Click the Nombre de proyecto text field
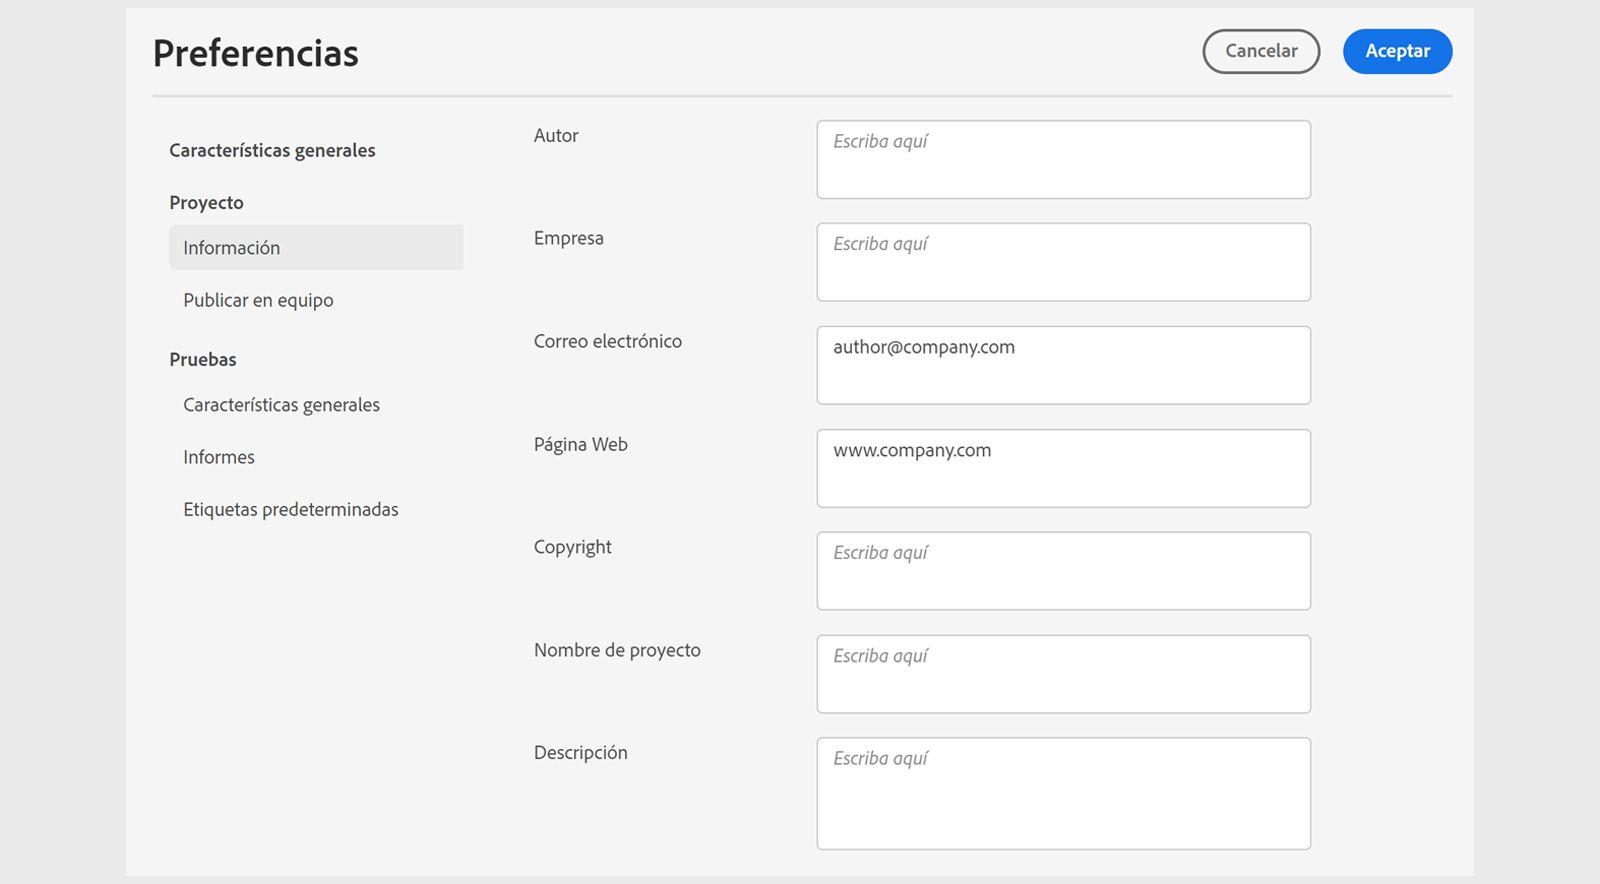Viewport: 1600px width, 884px height. pos(1063,674)
